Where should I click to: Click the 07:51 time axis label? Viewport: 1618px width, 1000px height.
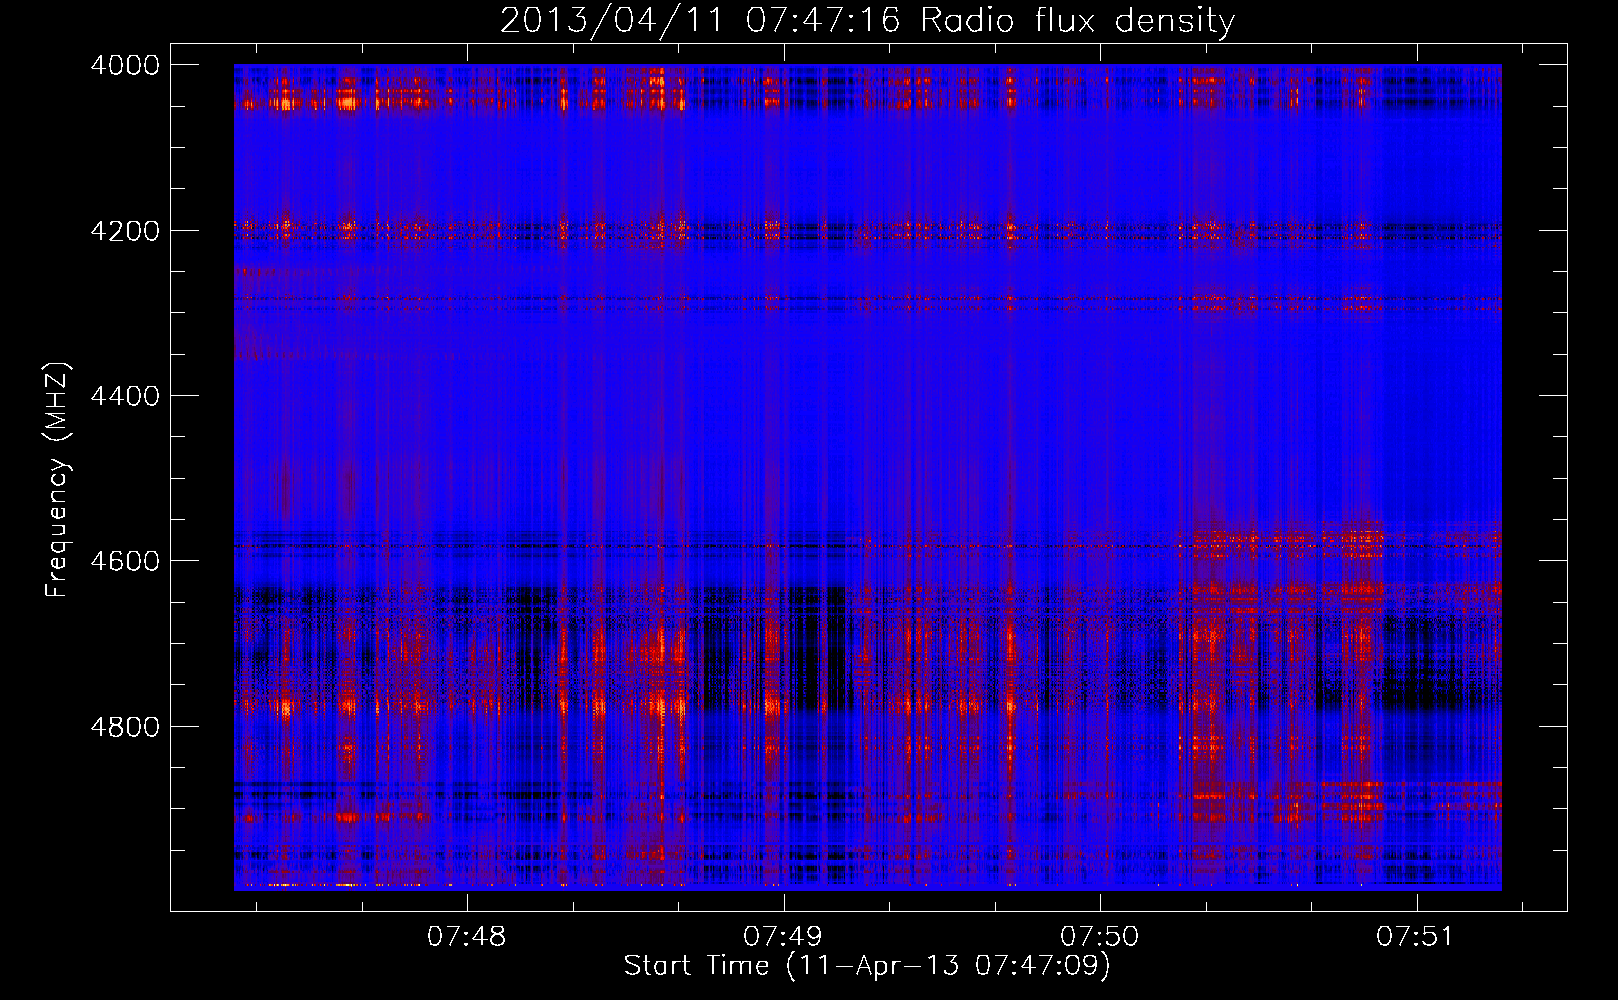coord(1415,936)
